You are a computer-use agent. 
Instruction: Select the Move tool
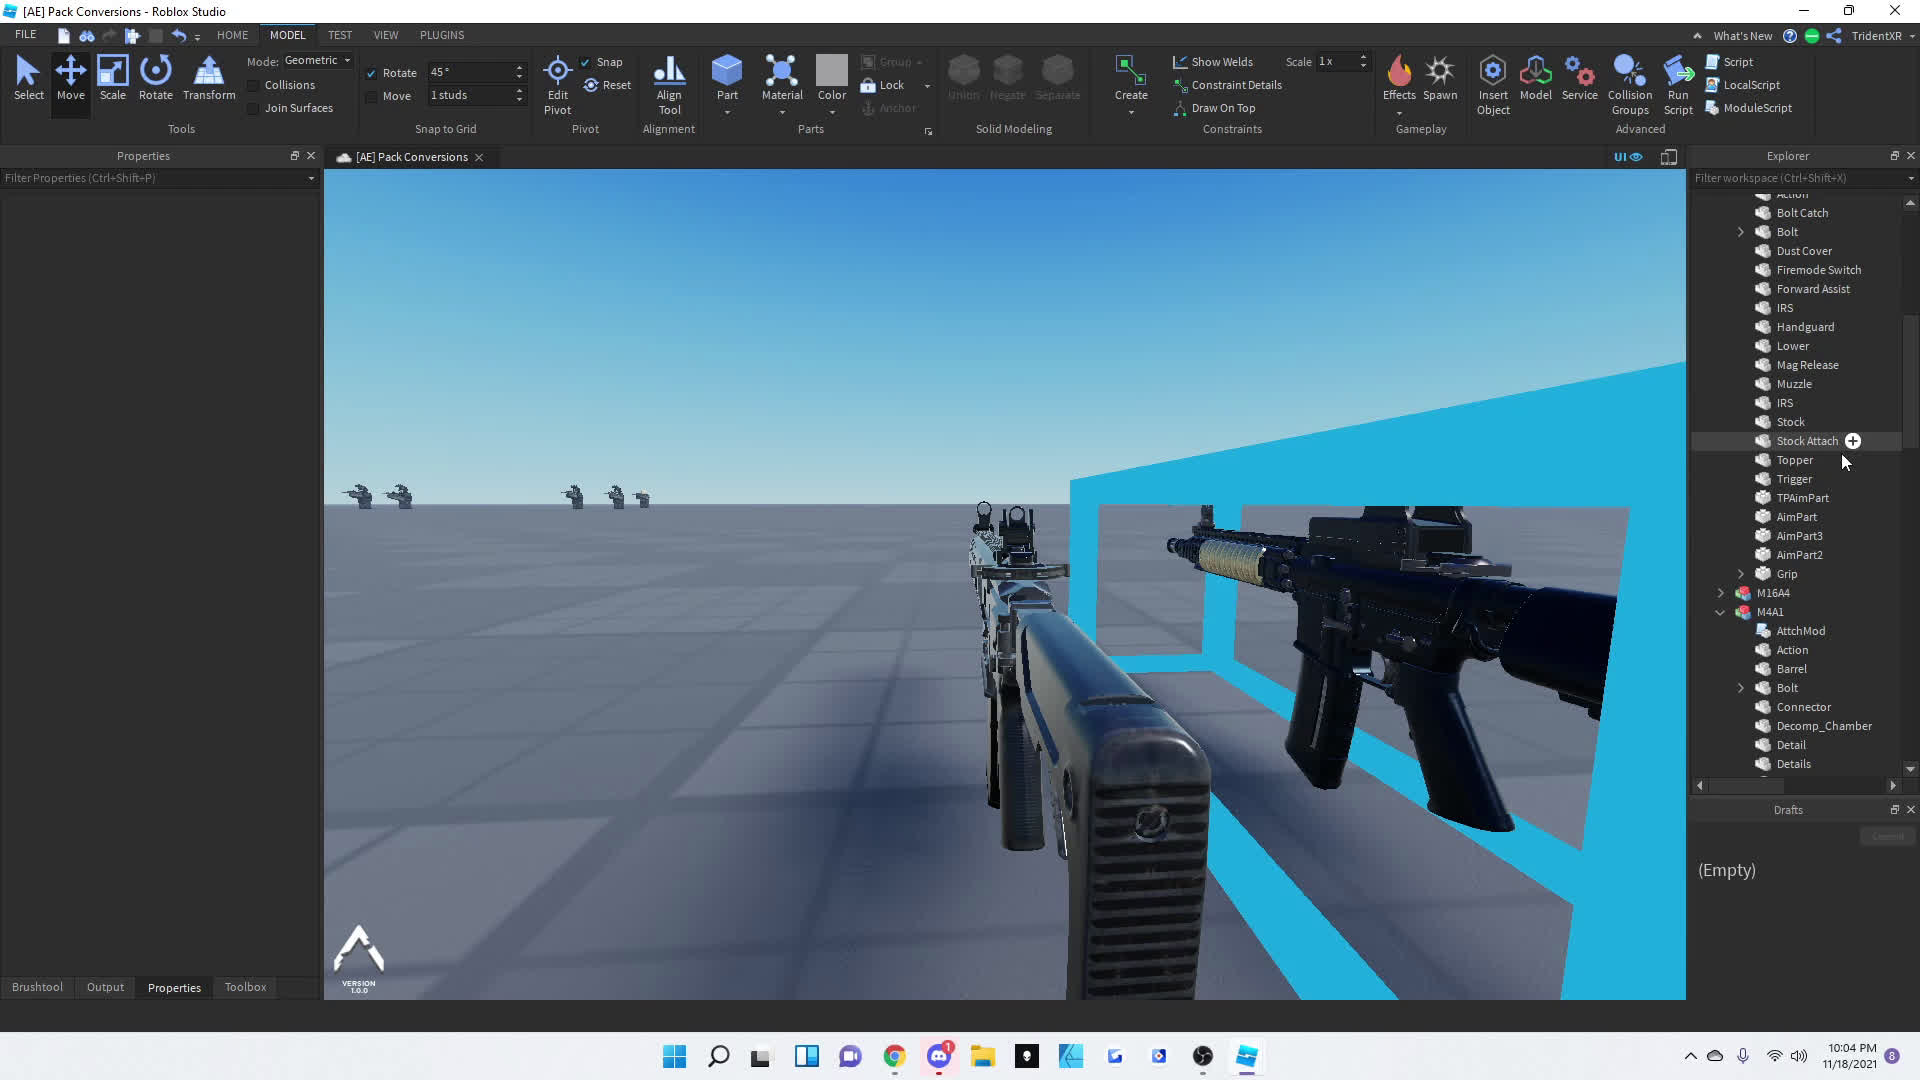coord(70,78)
